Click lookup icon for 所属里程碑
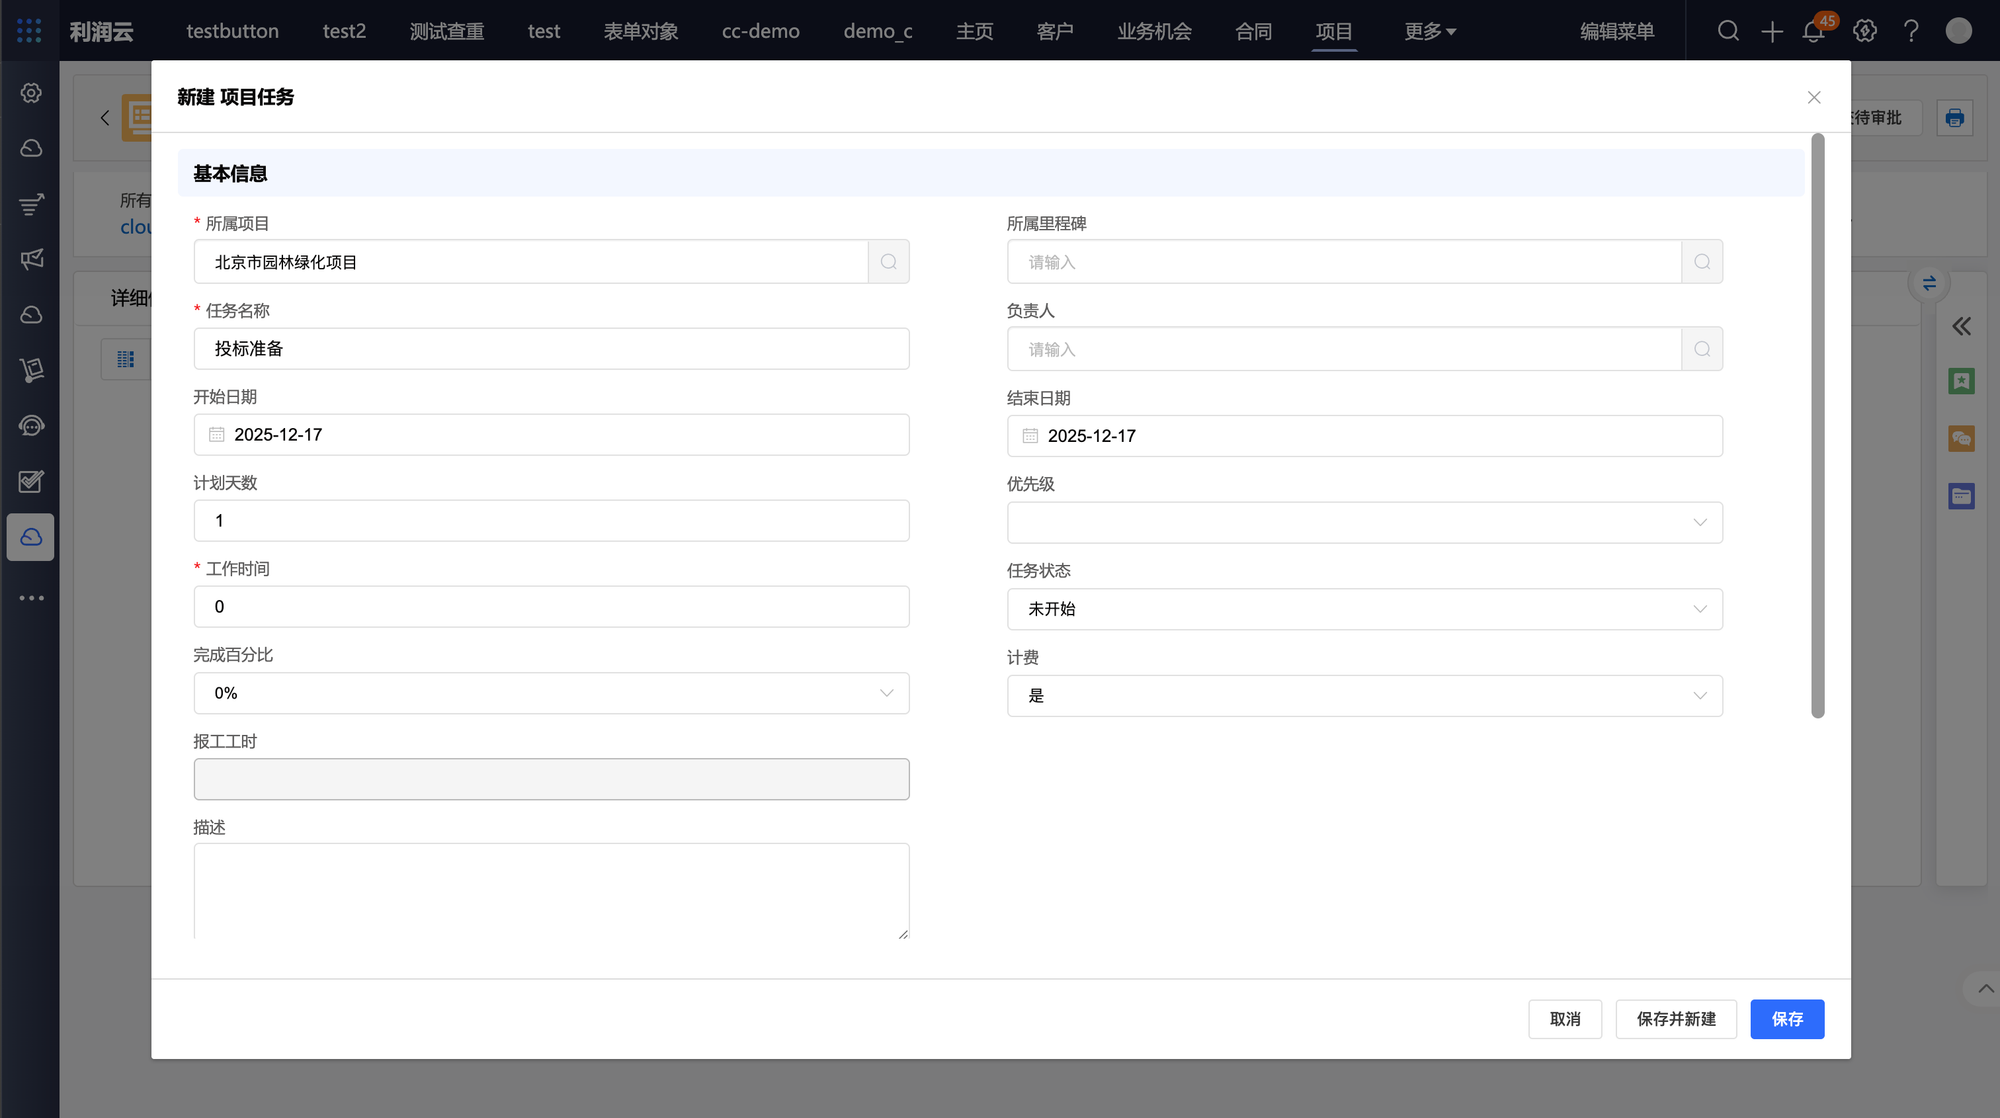Screen dimensions: 2000x1118 point(1701,262)
